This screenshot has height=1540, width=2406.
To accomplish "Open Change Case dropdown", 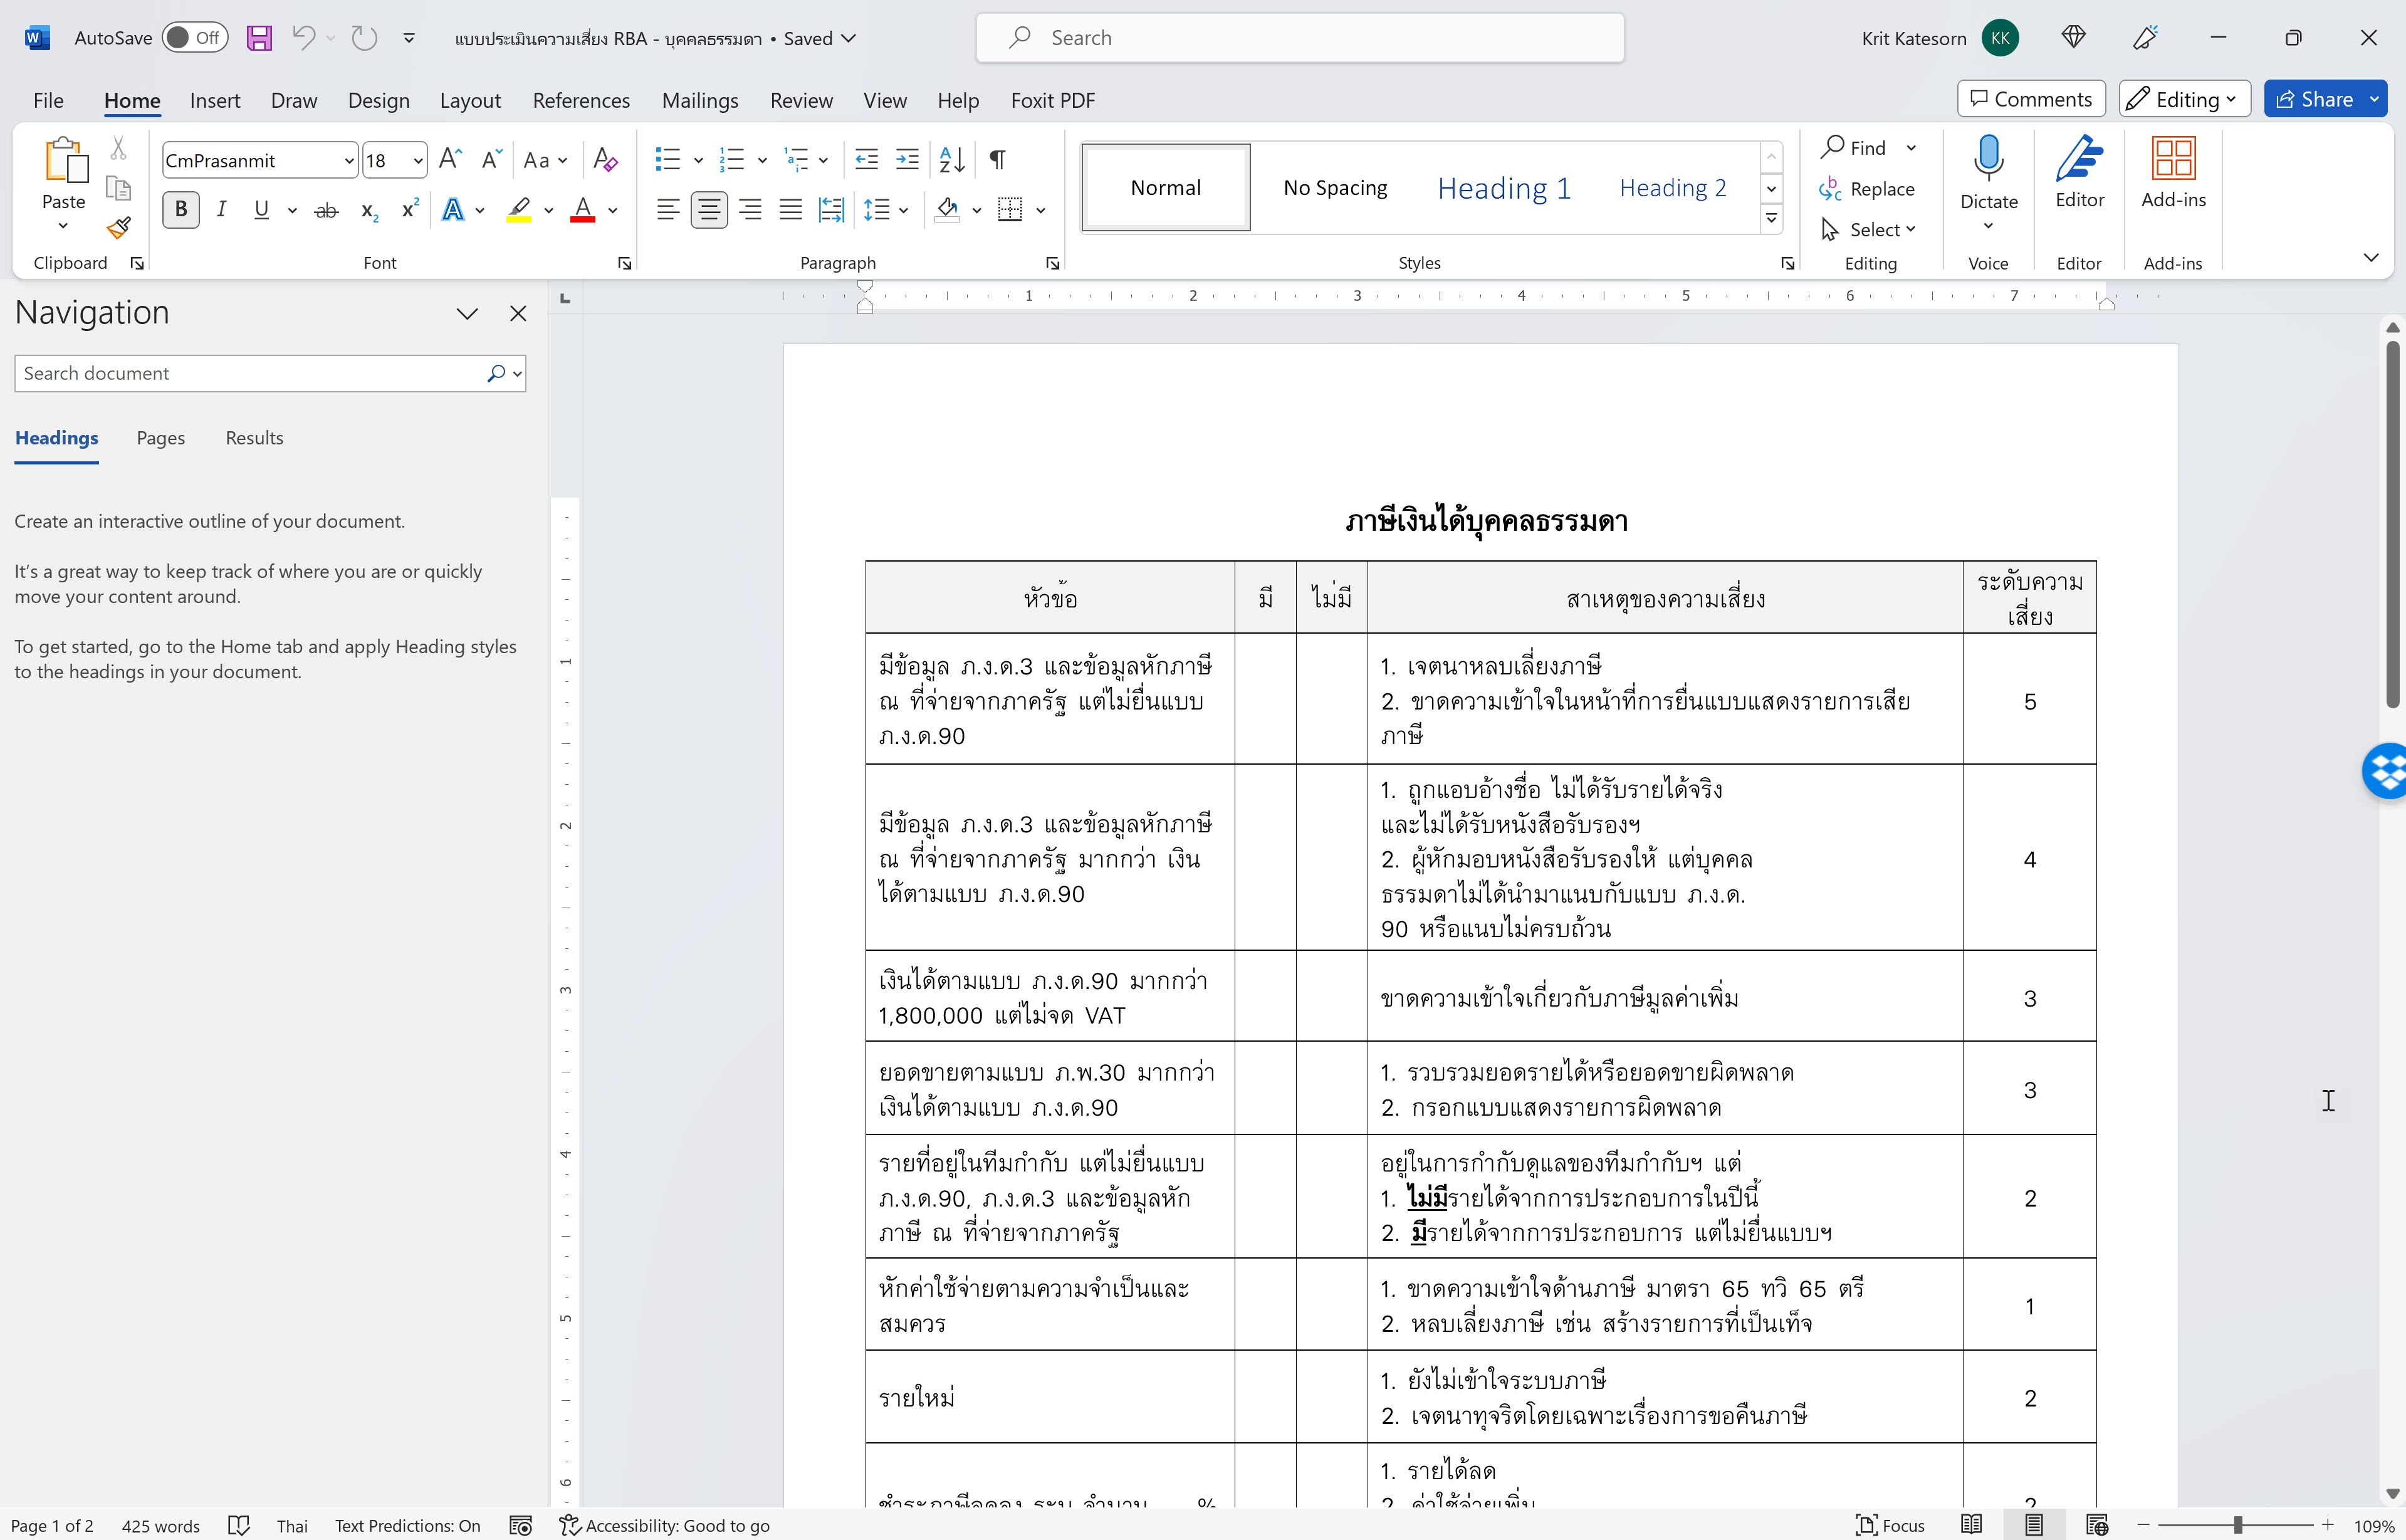I will pyautogui.click(x=545, y=160).
